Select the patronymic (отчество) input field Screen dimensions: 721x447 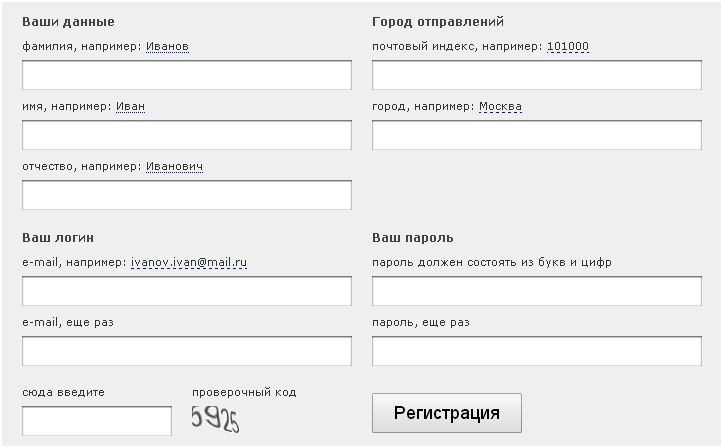coord(186,195)
